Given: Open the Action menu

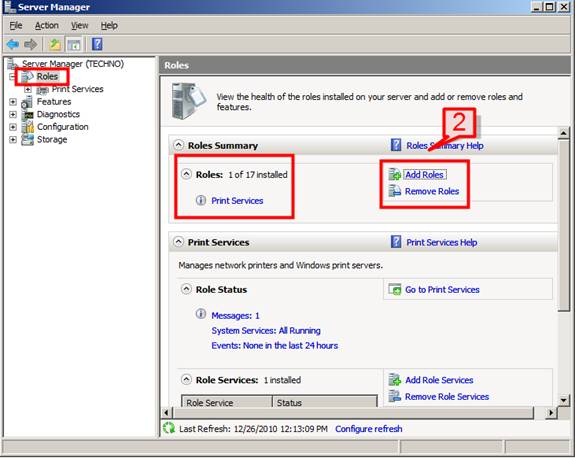Looking at the screenshot, I should (x=47, y=26).
